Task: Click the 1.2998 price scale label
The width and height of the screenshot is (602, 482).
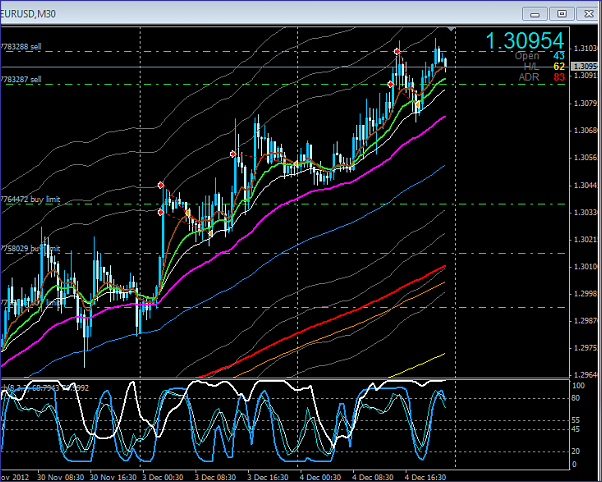Action: pyautogui.click(x=585, y=294)
